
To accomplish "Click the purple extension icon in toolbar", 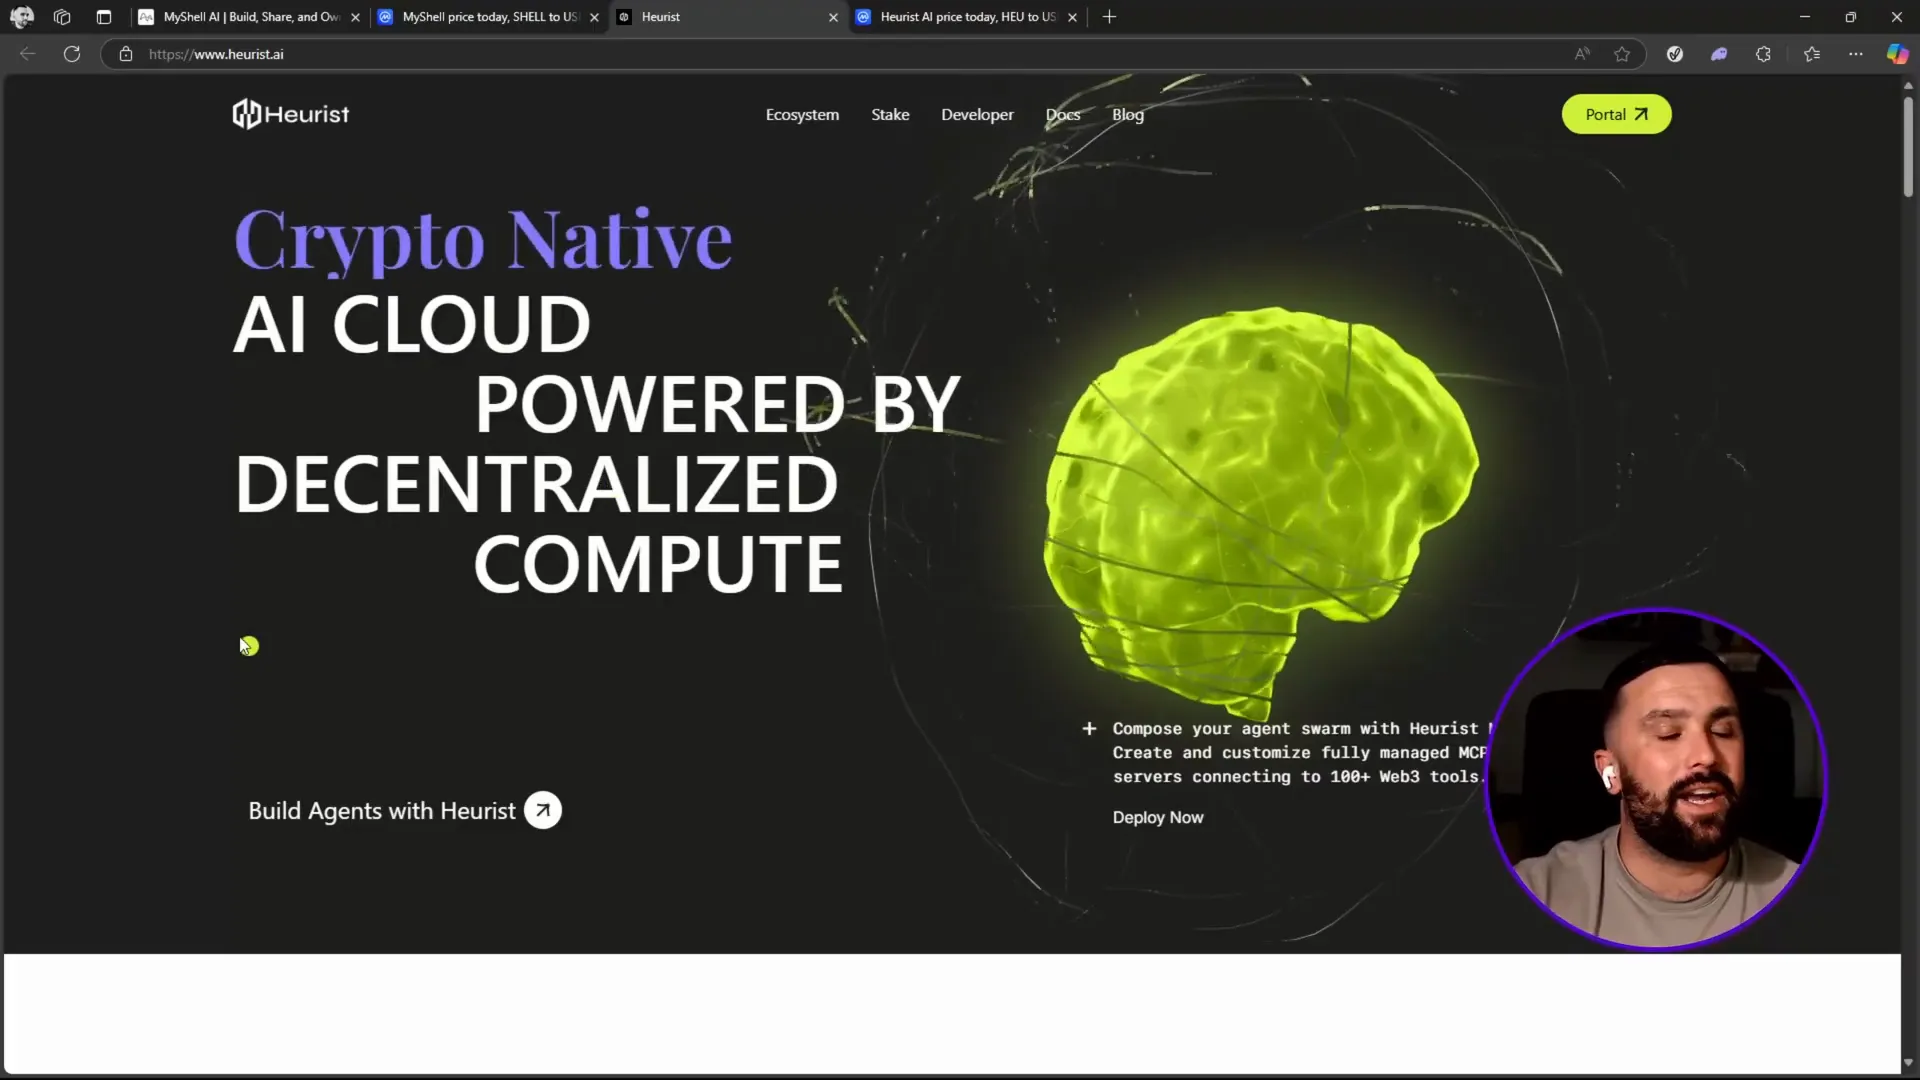I will (1719, 54).
